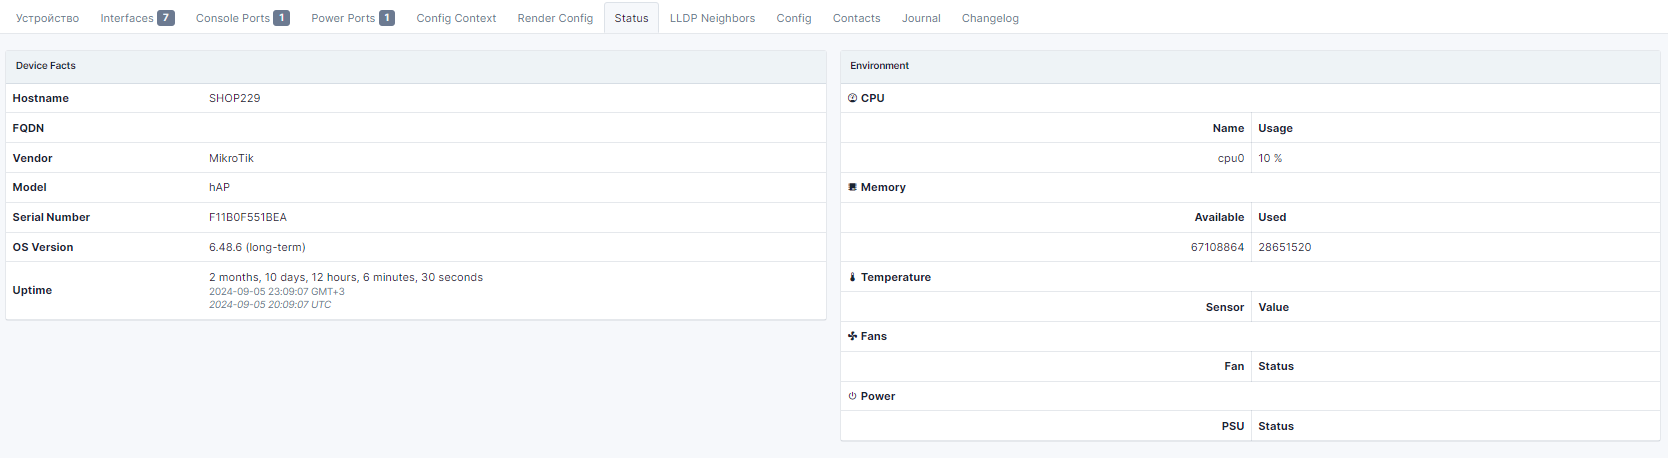Click the Fans section icon
Screen dimensions: 1668x458
[853, 336]
